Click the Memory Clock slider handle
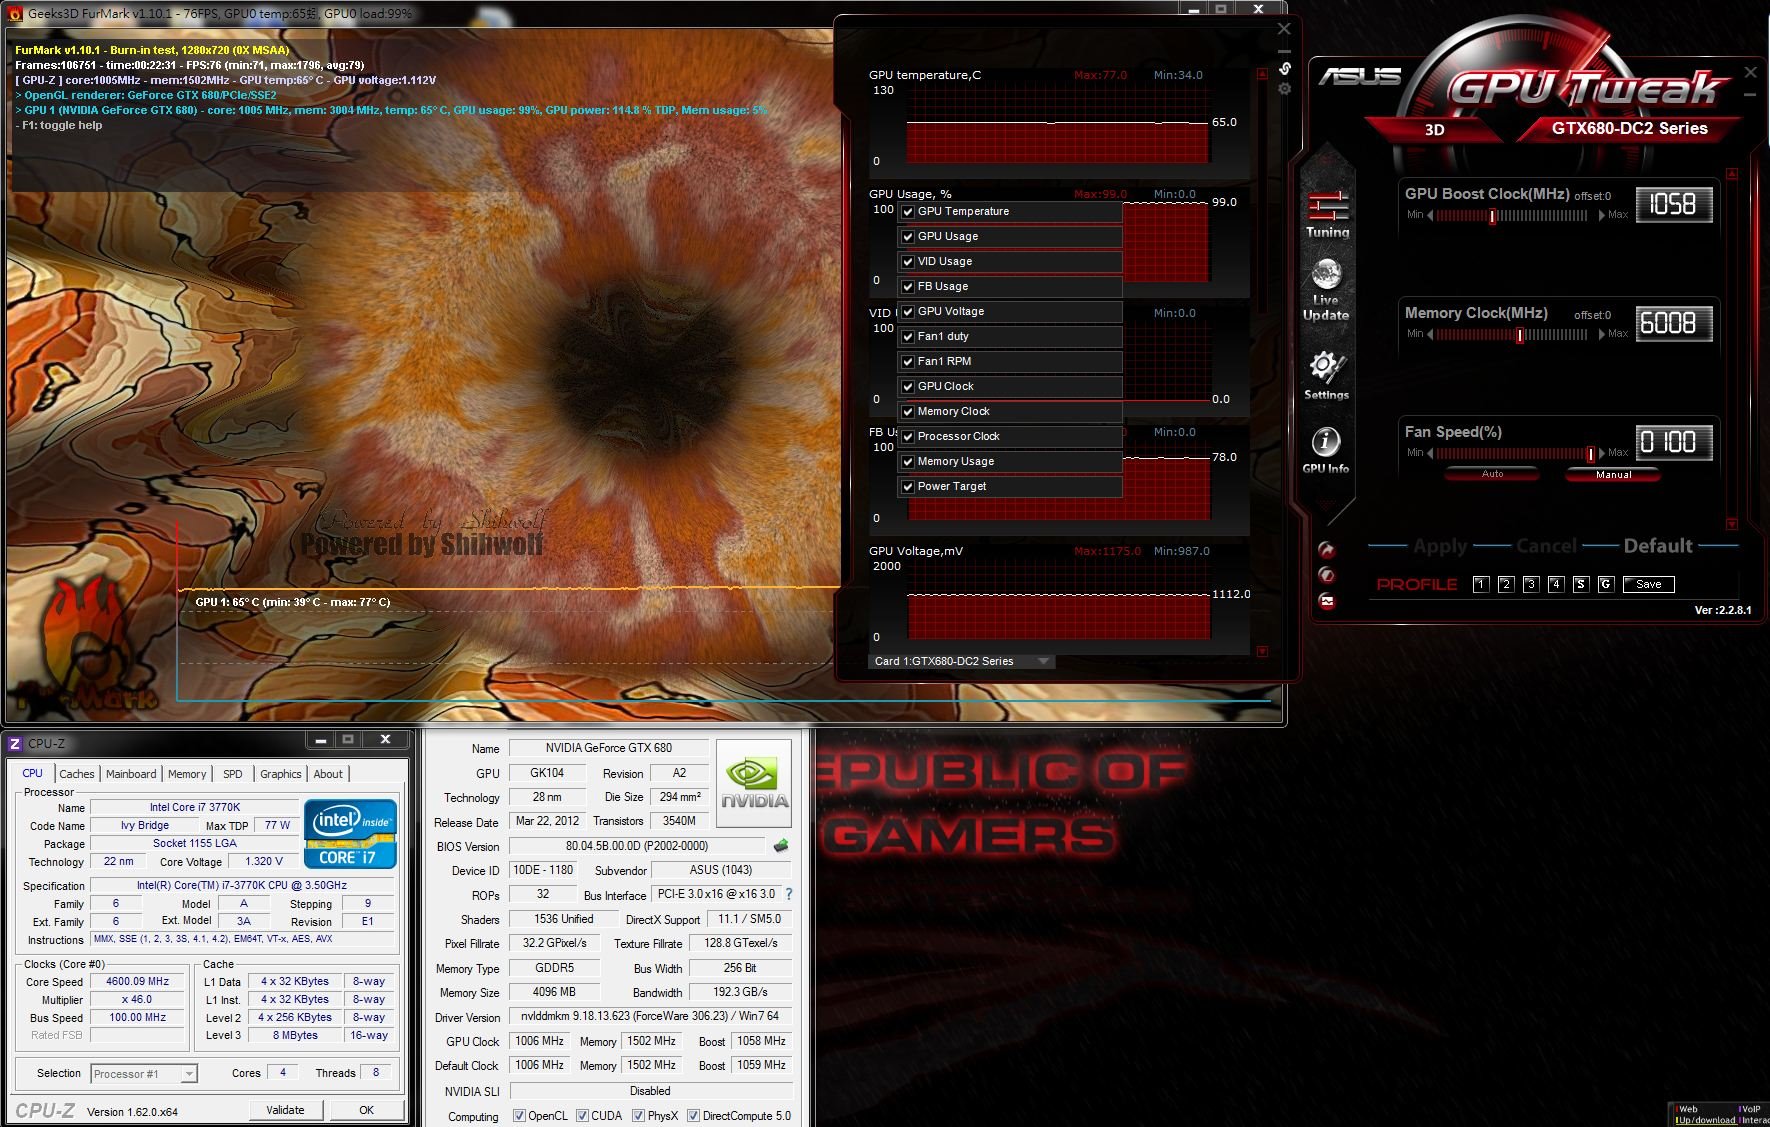The width and height of the screenshot is (1770, 1127). (x=1520, y=335)
